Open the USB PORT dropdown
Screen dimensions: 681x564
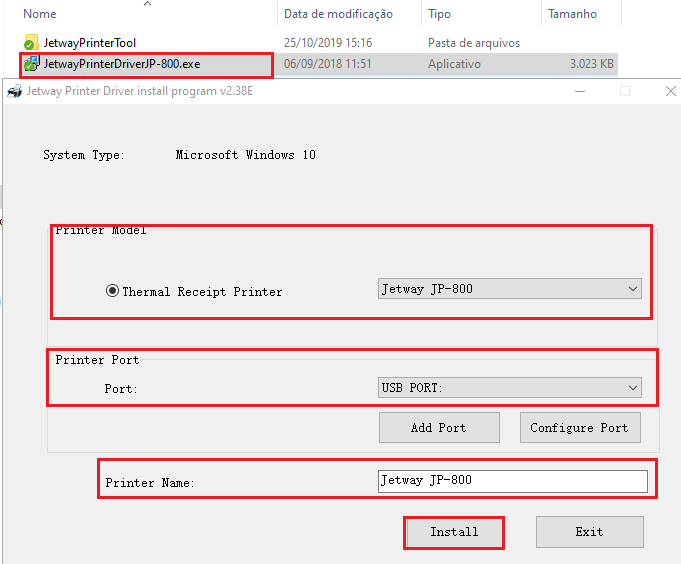point(509,387)
